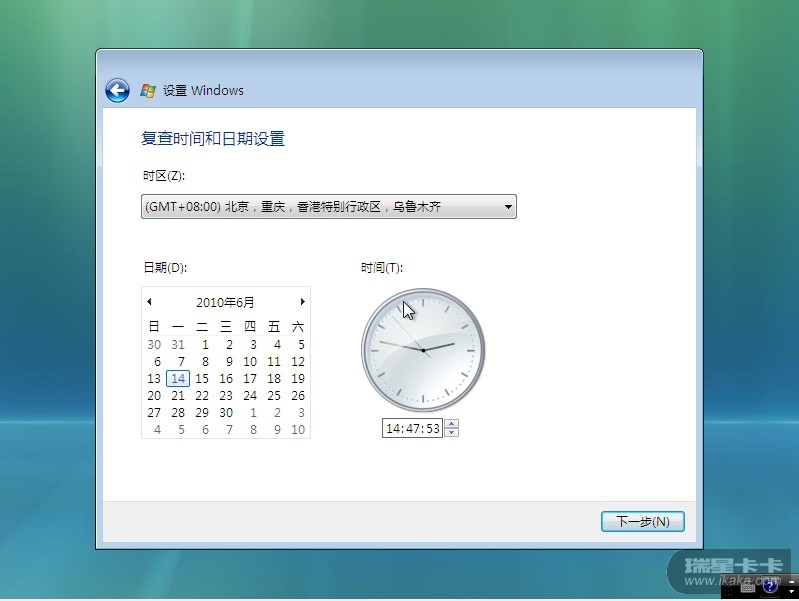Pick date 23 in the calendar
This screenshot has height=601, width=799.
tap(226, 396)
